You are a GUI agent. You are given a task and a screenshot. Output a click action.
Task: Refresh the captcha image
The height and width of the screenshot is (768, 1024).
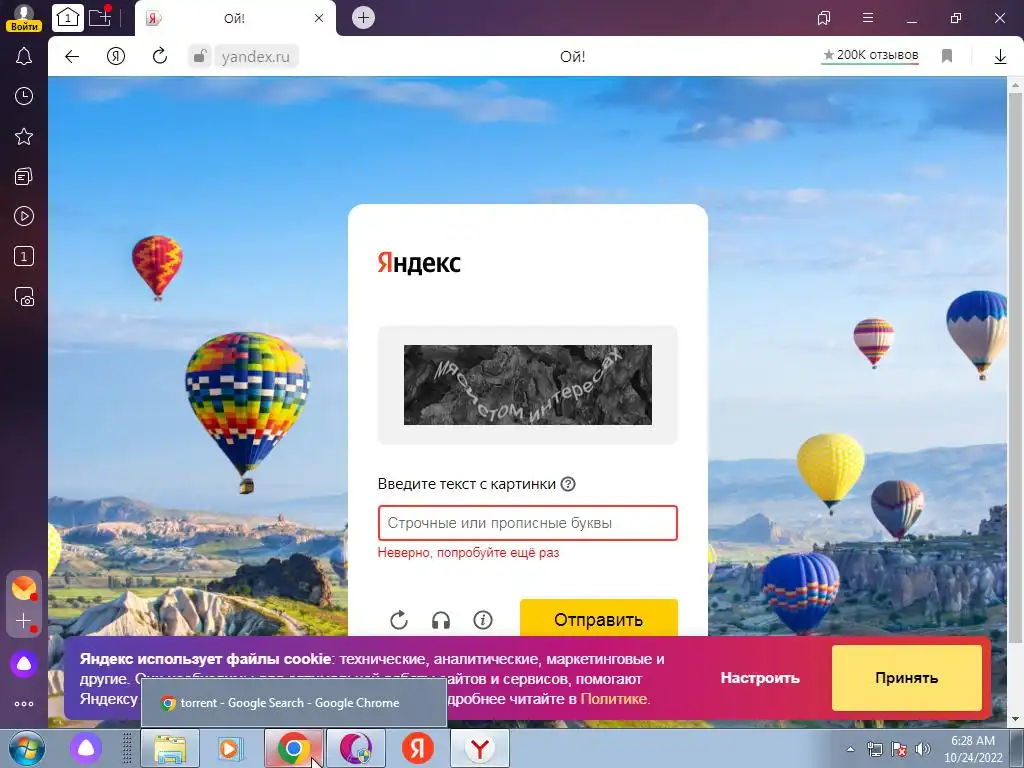[399, 620]
